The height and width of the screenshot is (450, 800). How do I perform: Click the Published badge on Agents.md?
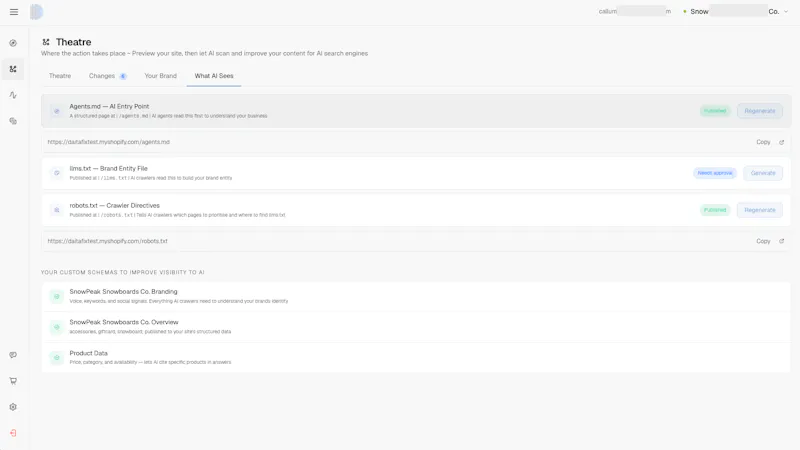(715, 111)
